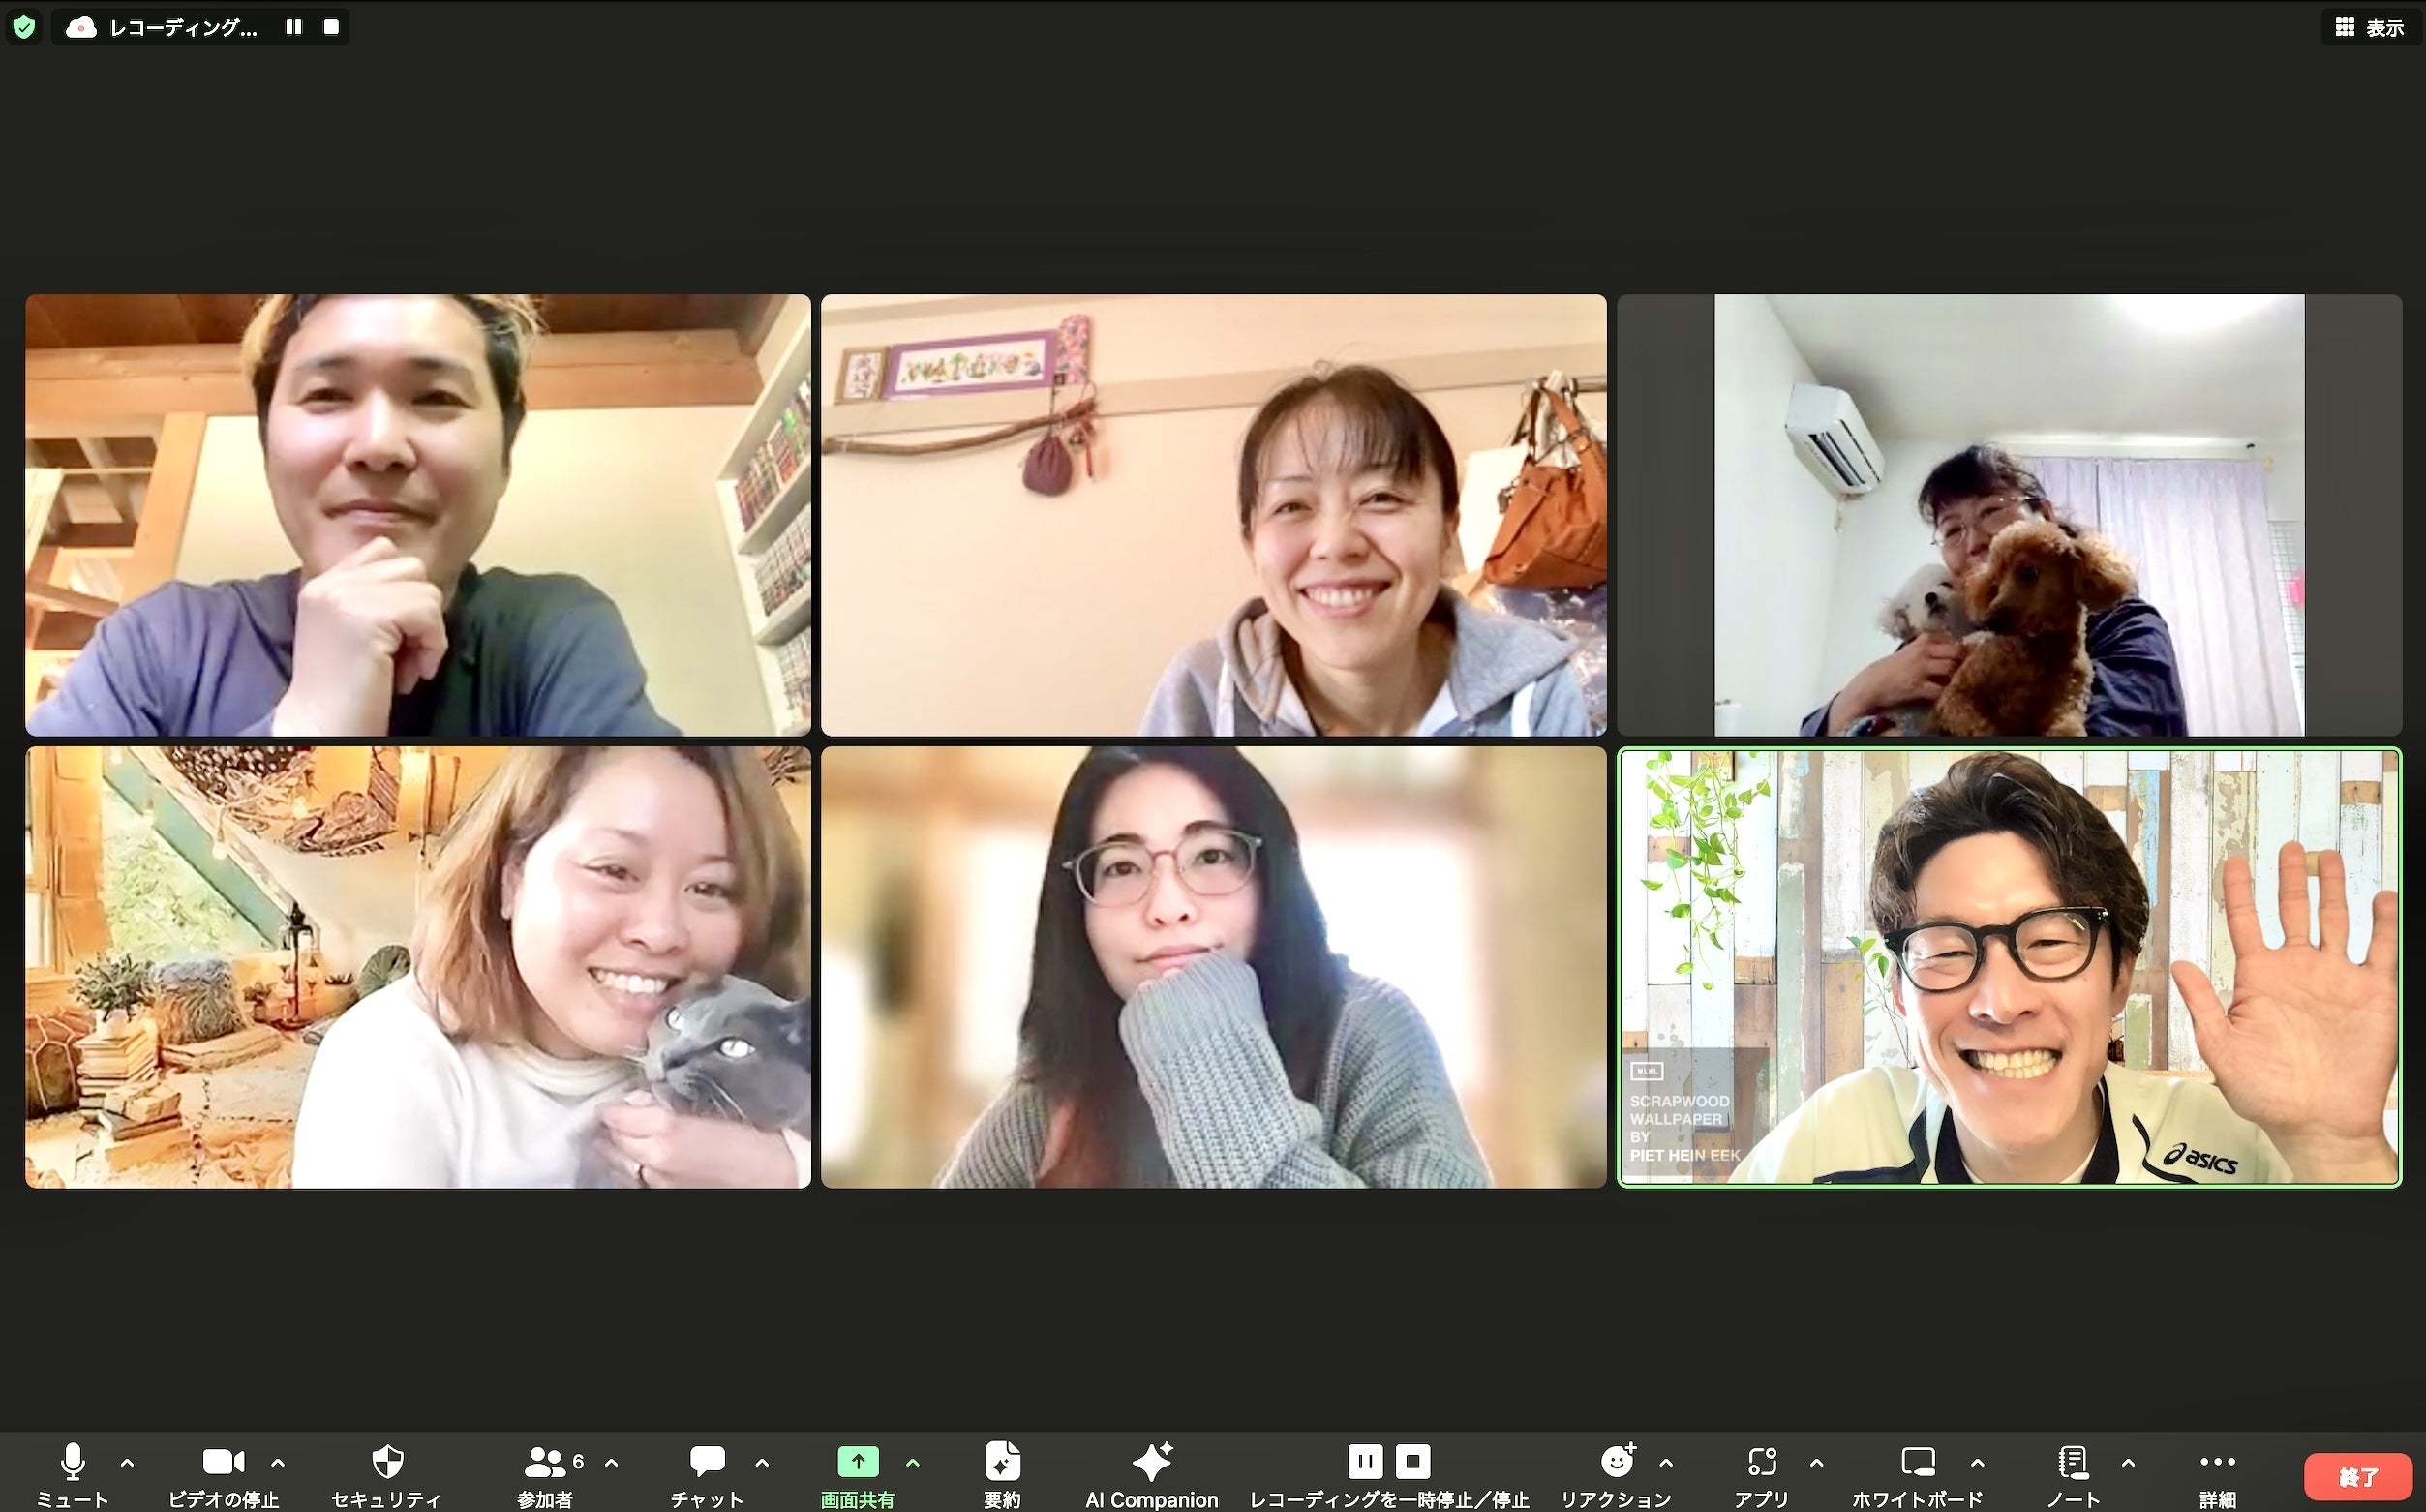Open the 要約 summary icon

pyautogui.click(x=1002, y=1462)
